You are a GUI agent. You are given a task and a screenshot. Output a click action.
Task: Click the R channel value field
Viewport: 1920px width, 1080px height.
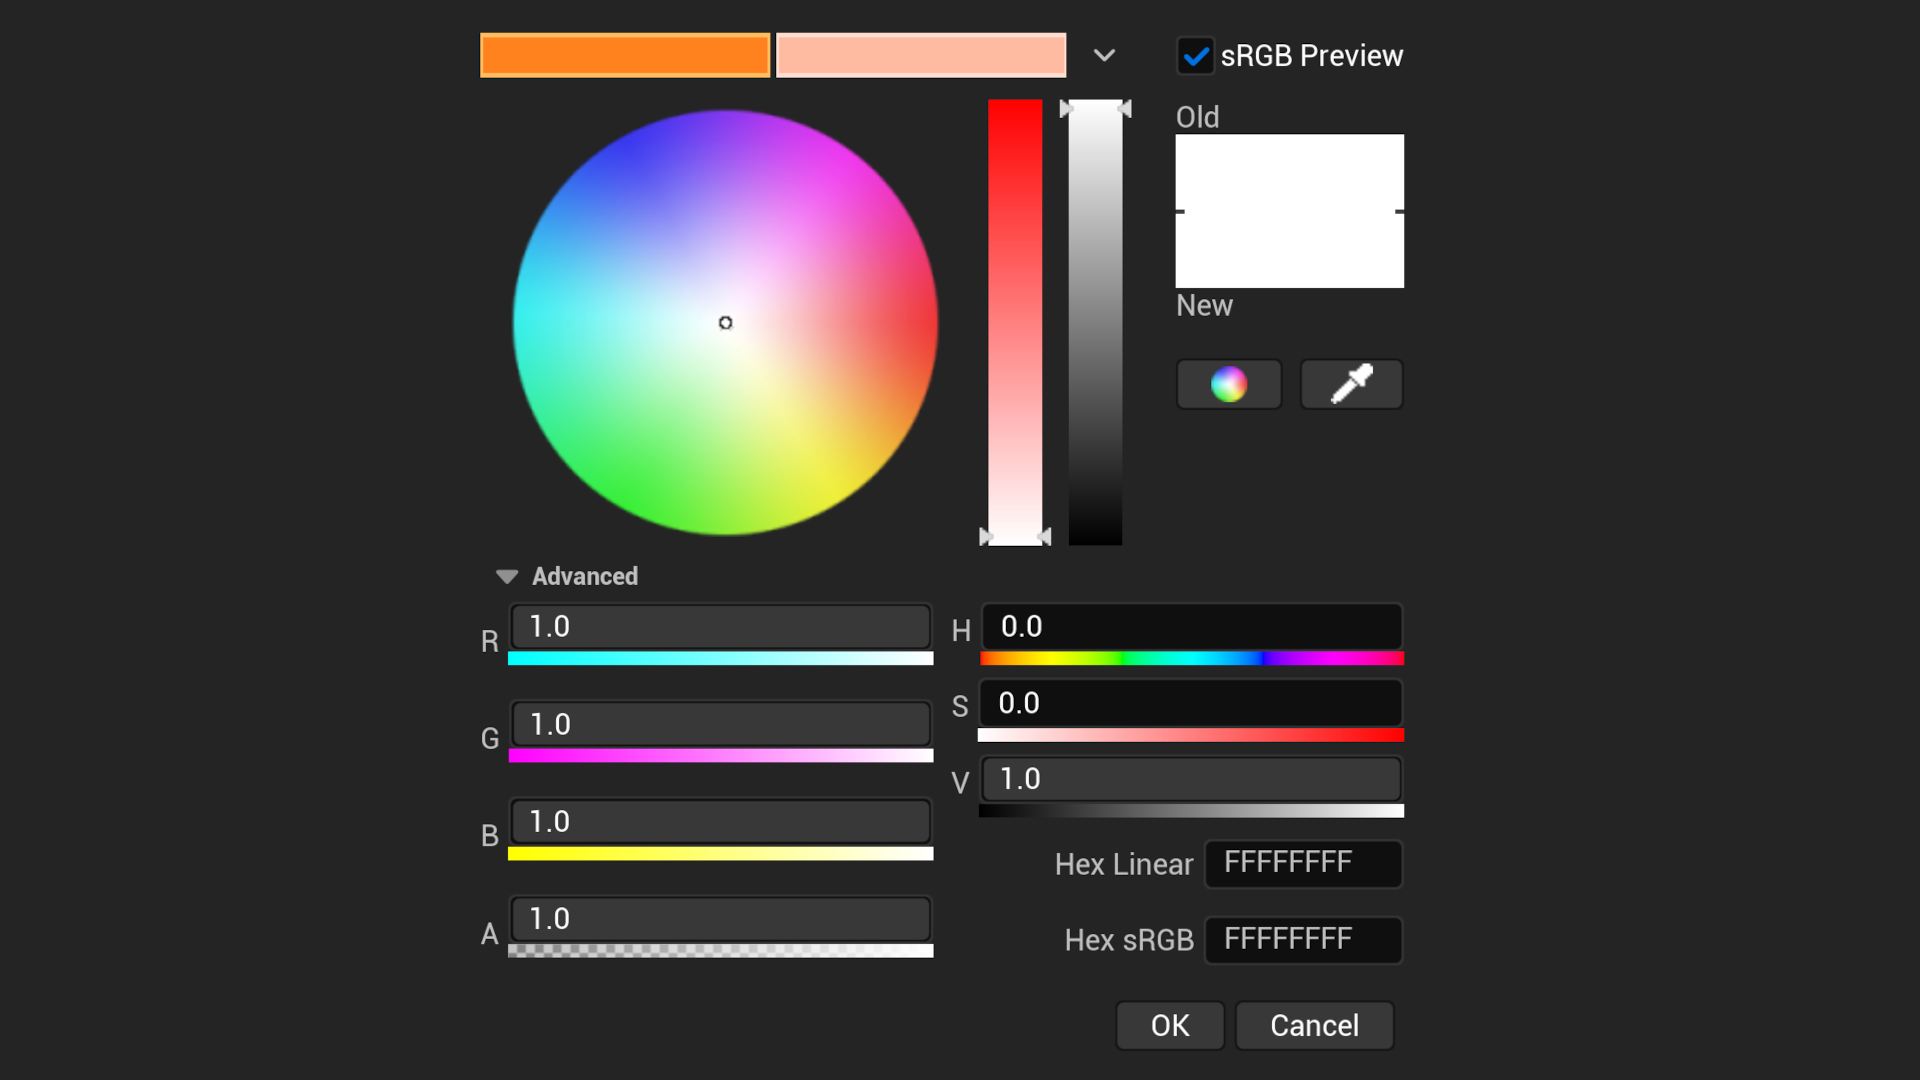coord(720,627)
